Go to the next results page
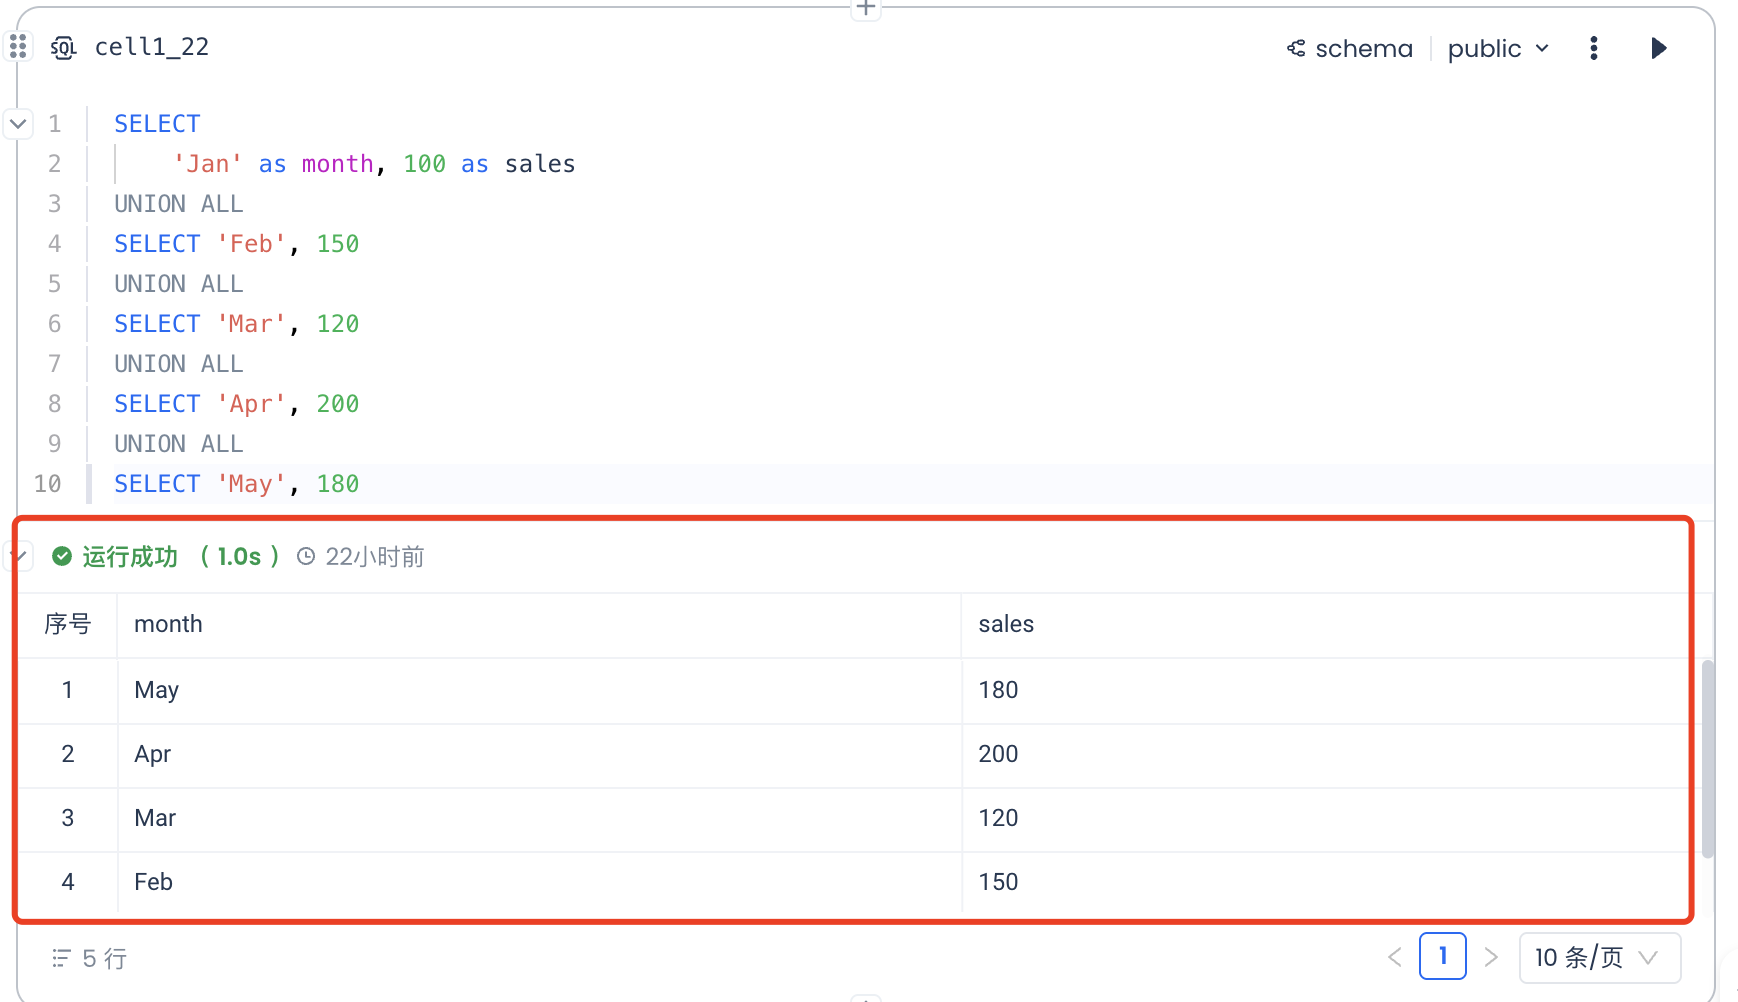 1491,957
